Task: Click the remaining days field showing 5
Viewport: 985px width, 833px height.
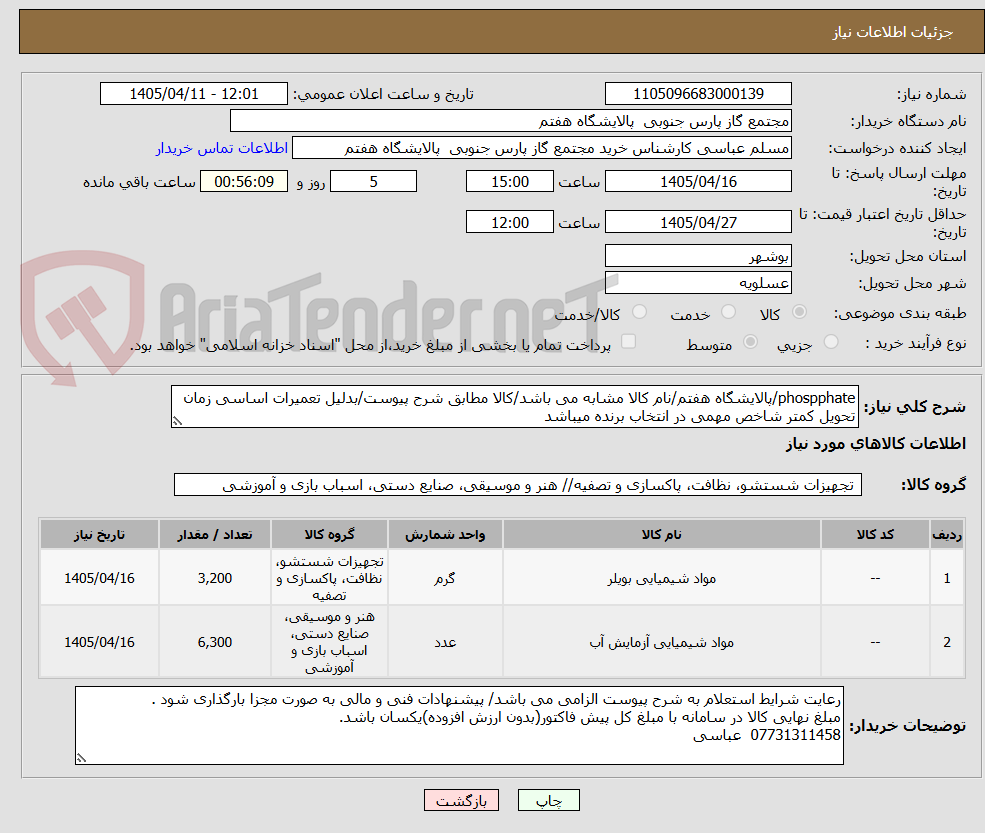Action: pyautogui.click(x=373, y=182)
